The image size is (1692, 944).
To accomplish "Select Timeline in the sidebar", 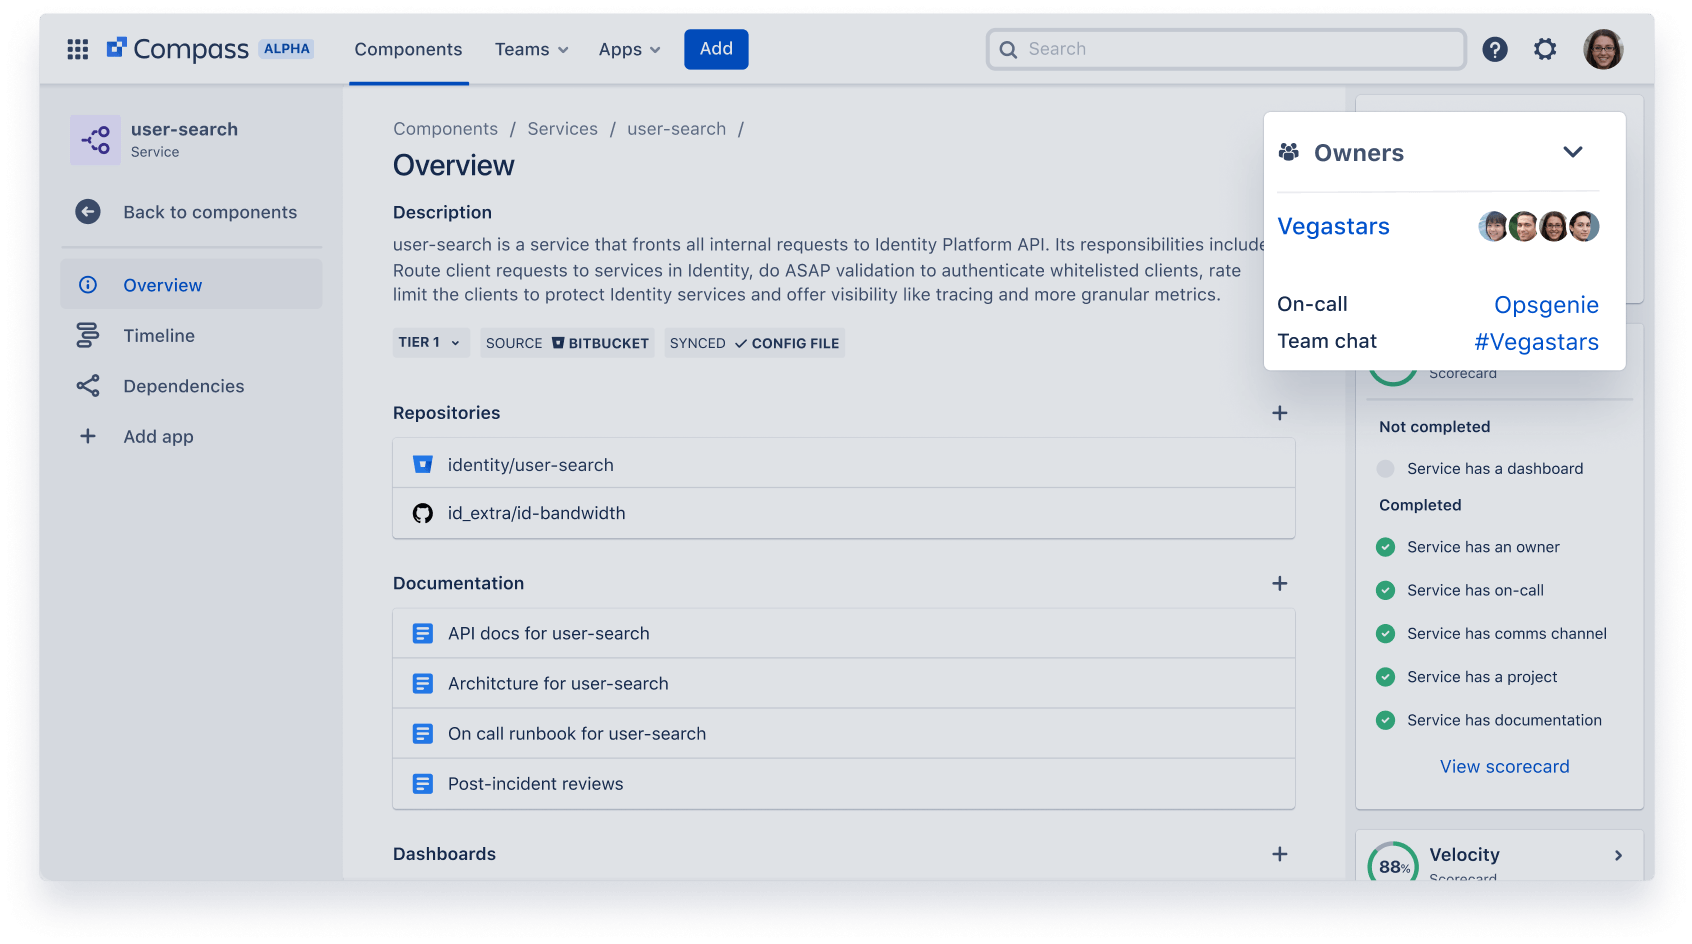I will [159, 336].
